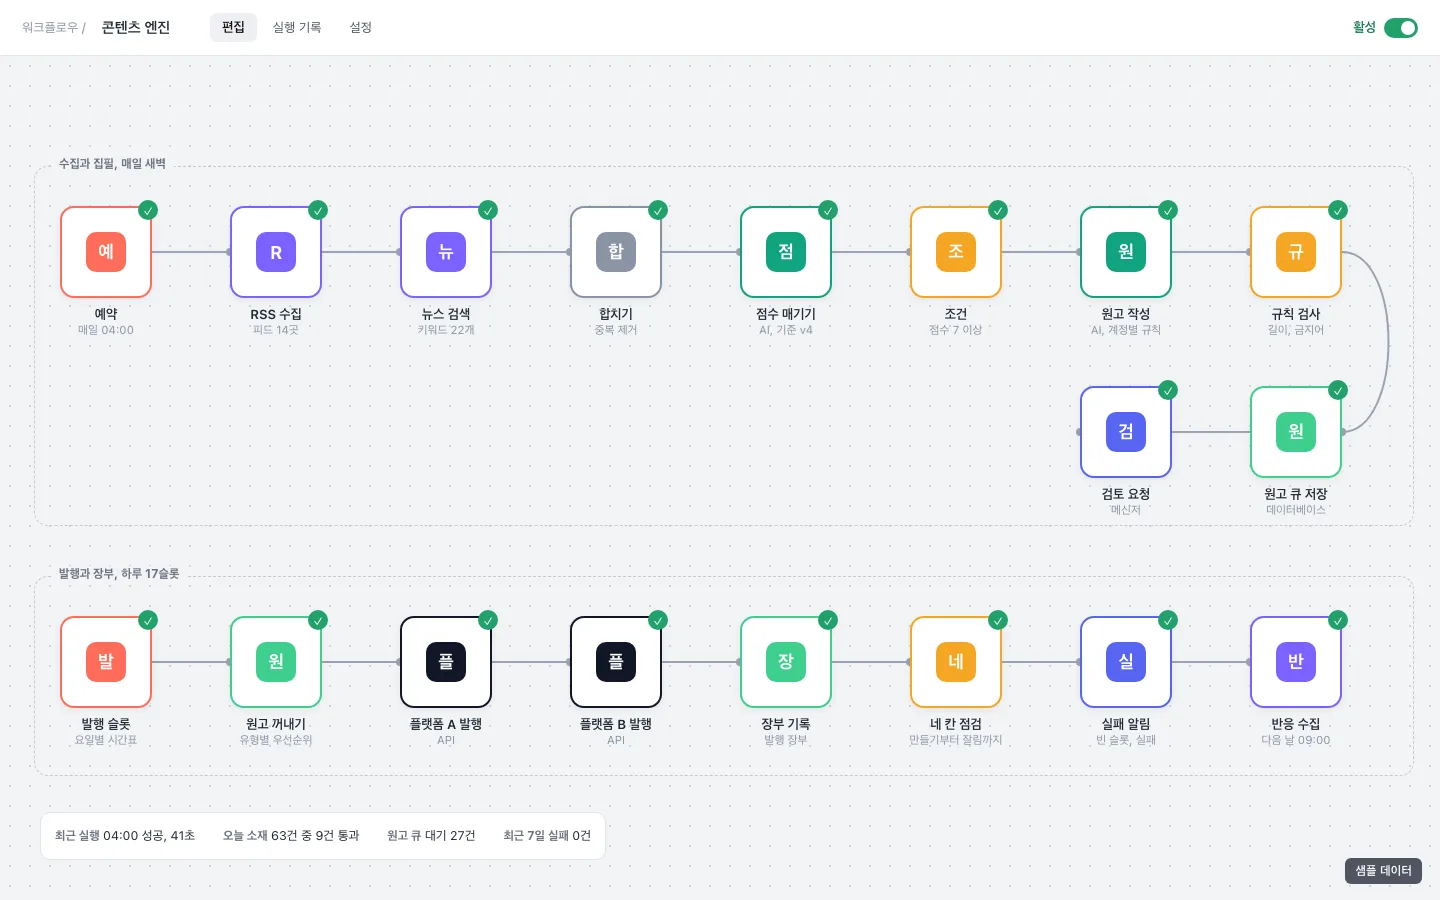Select the 반응 수집 node

pyautogui.click(x=1296, y=662)
